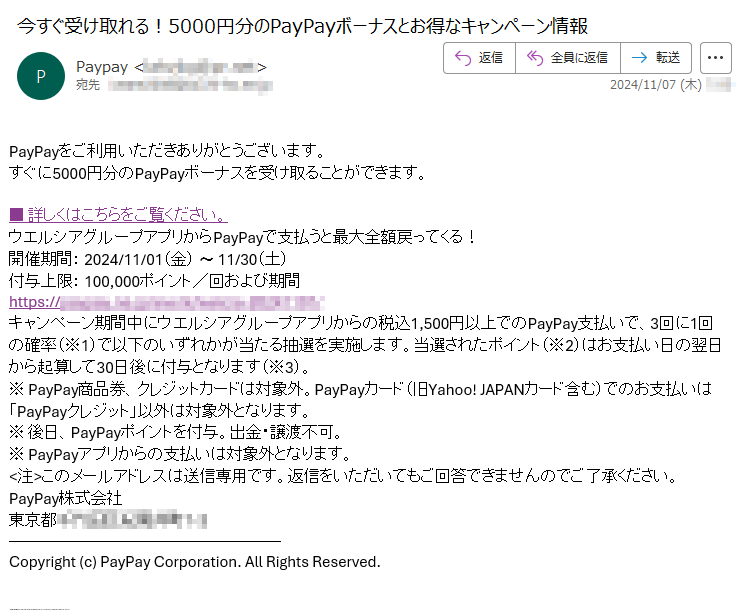
Task: Click the line ウエルシアグループアプリからPayPayで支払う
Action: point(243,237)
